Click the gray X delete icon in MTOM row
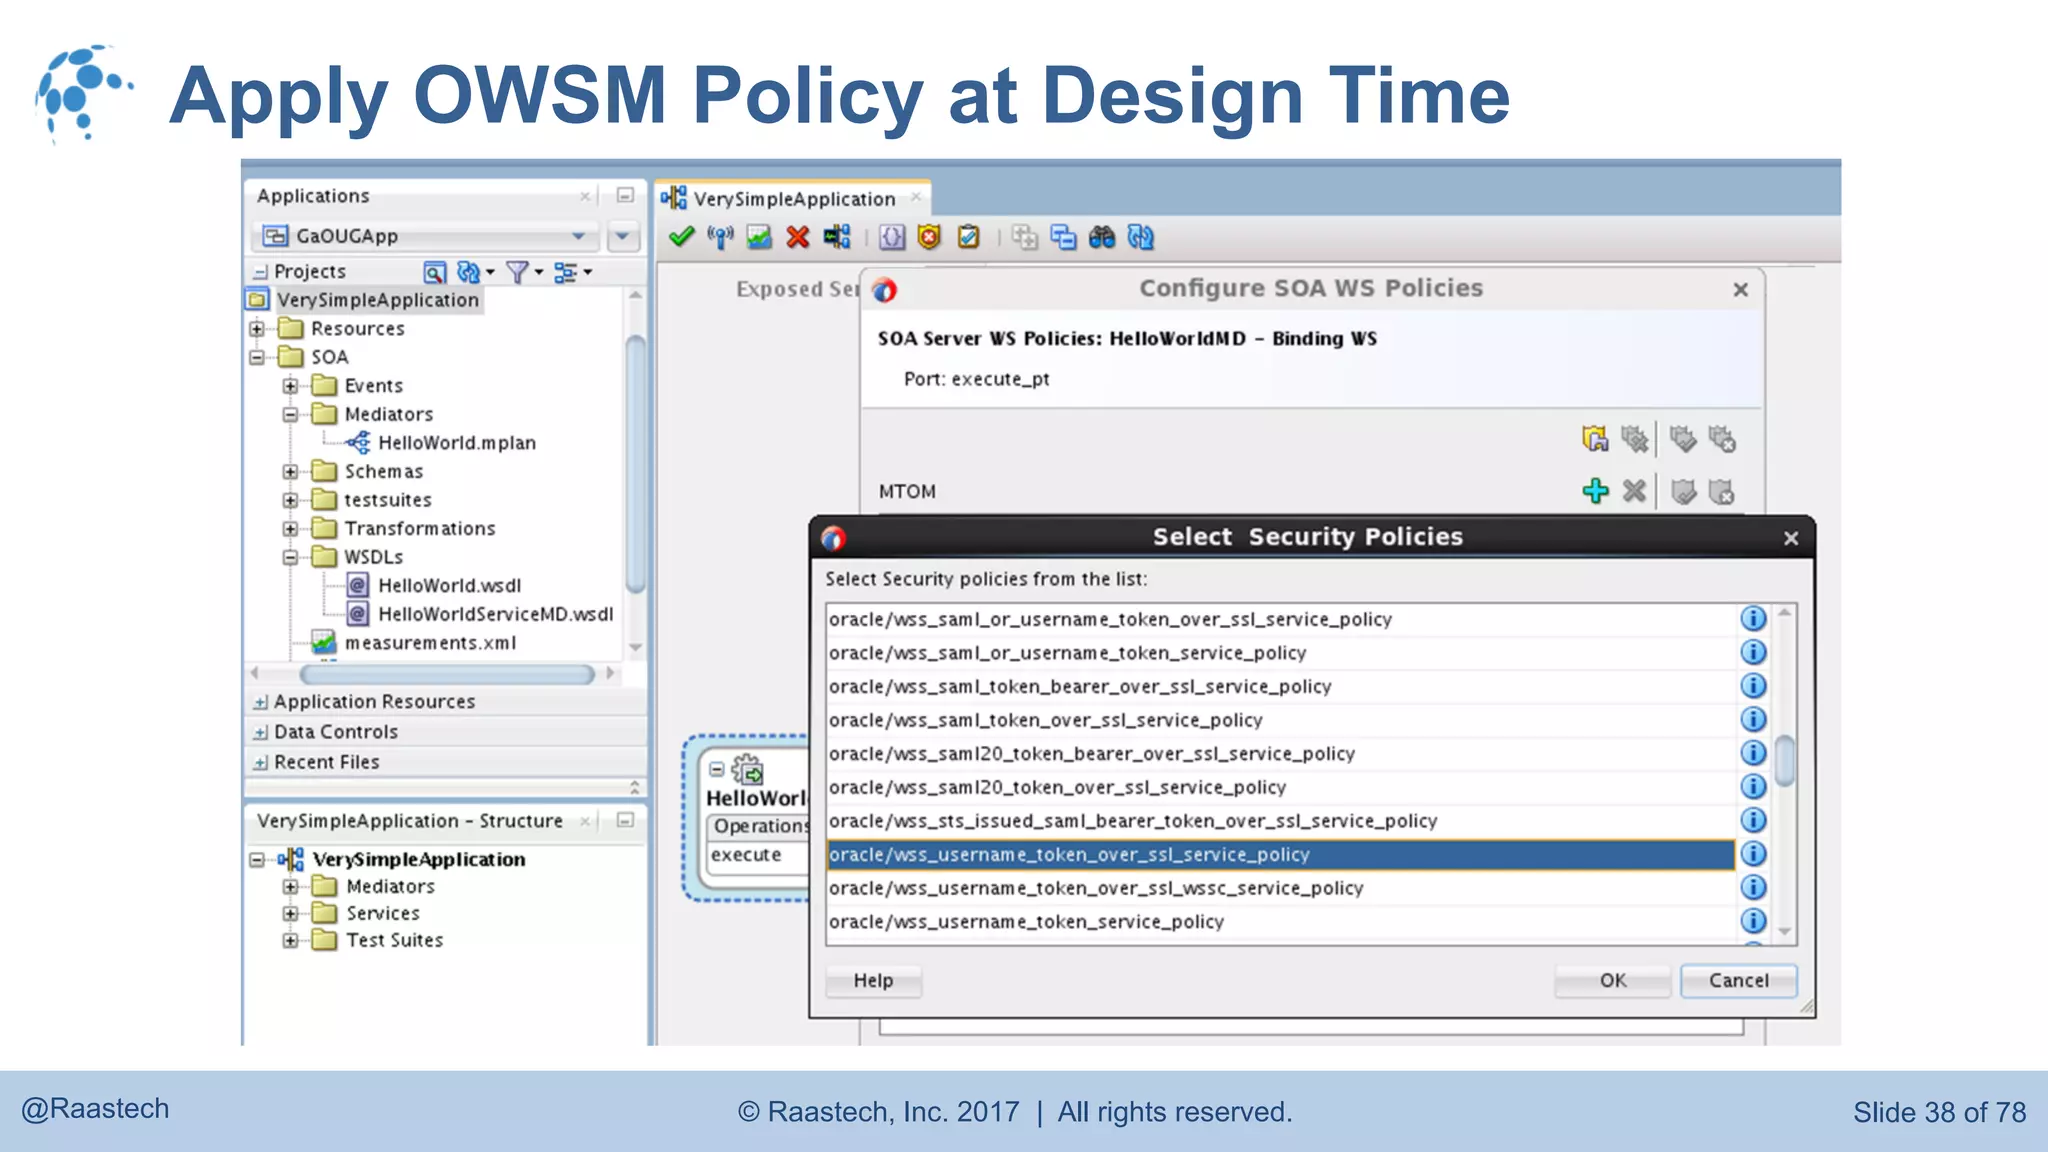Screen dimensions: 2048x1152 pos(1634,491)
